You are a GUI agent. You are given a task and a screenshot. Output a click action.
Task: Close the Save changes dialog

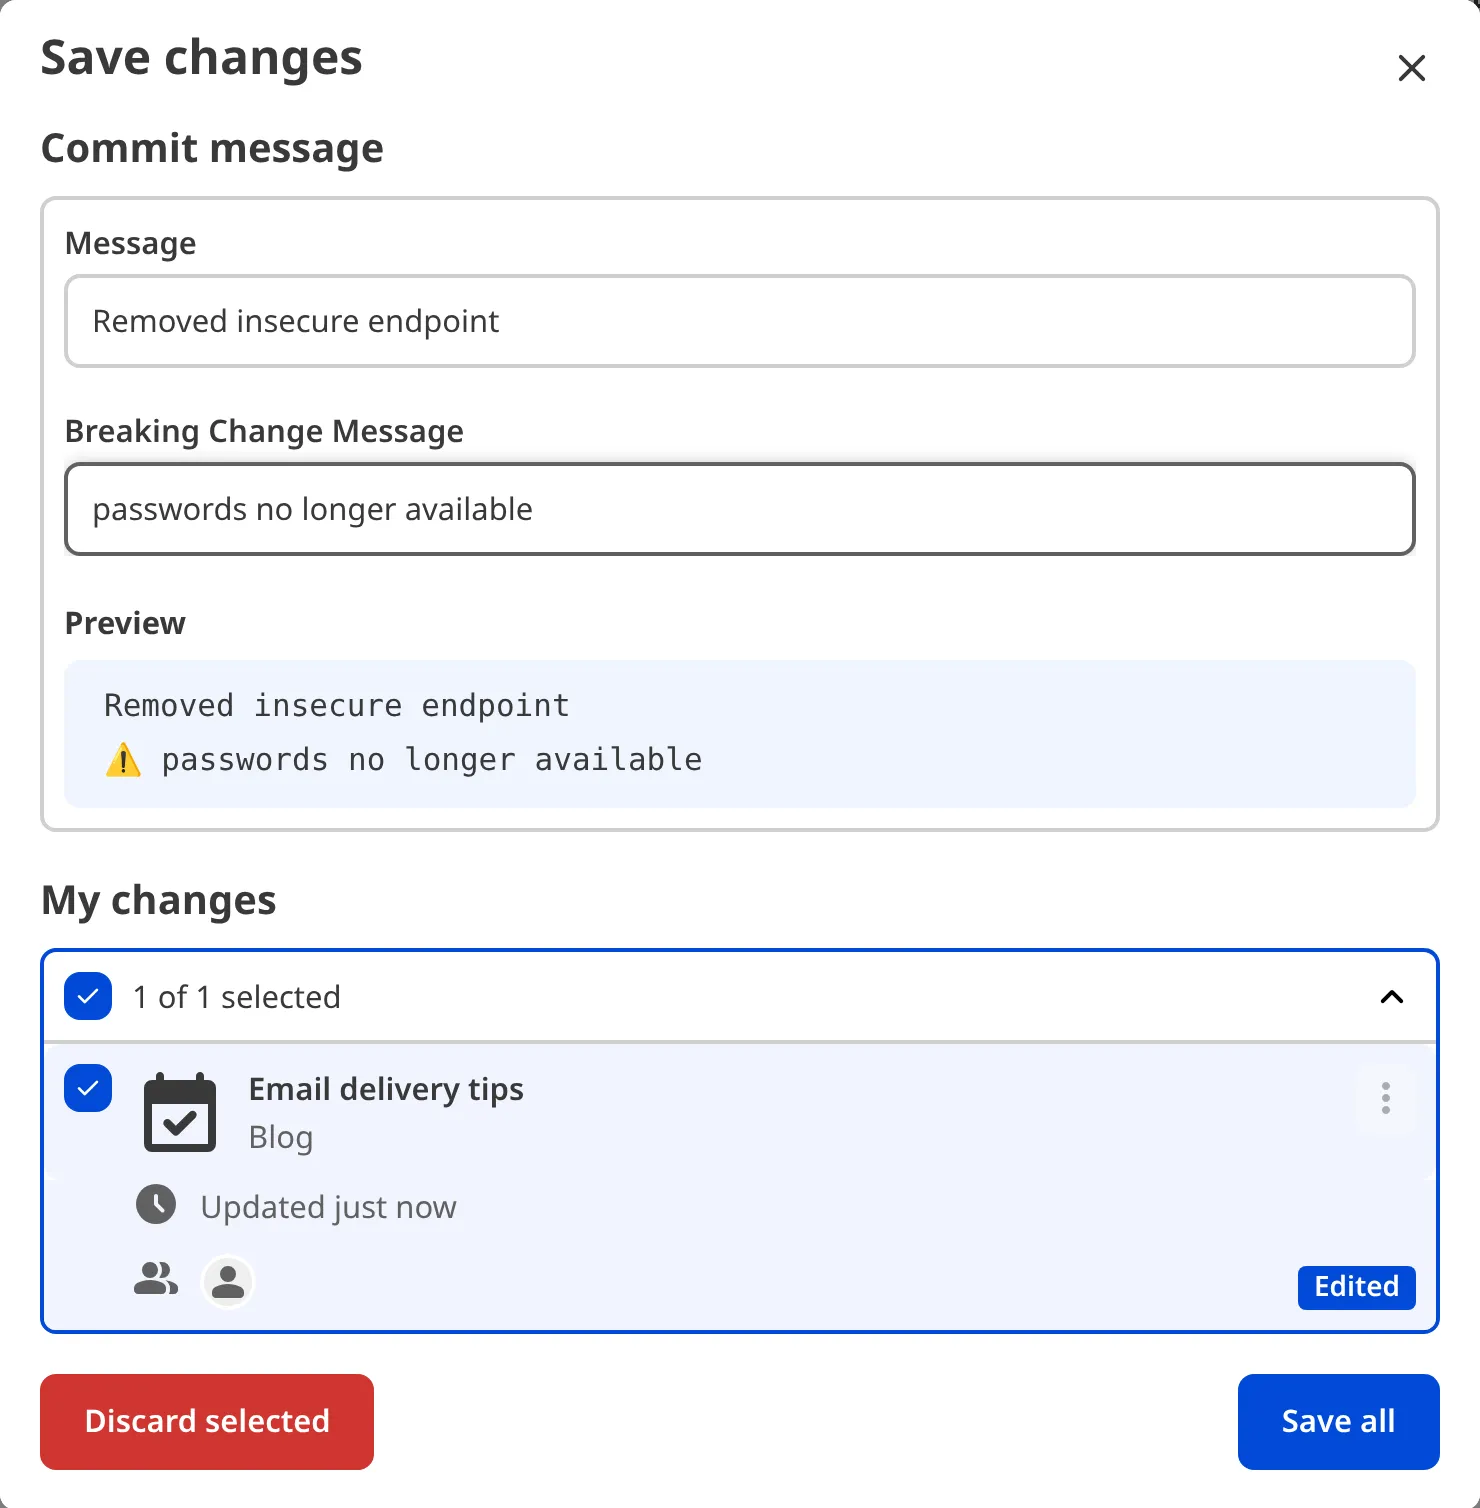click(1411, 68)
